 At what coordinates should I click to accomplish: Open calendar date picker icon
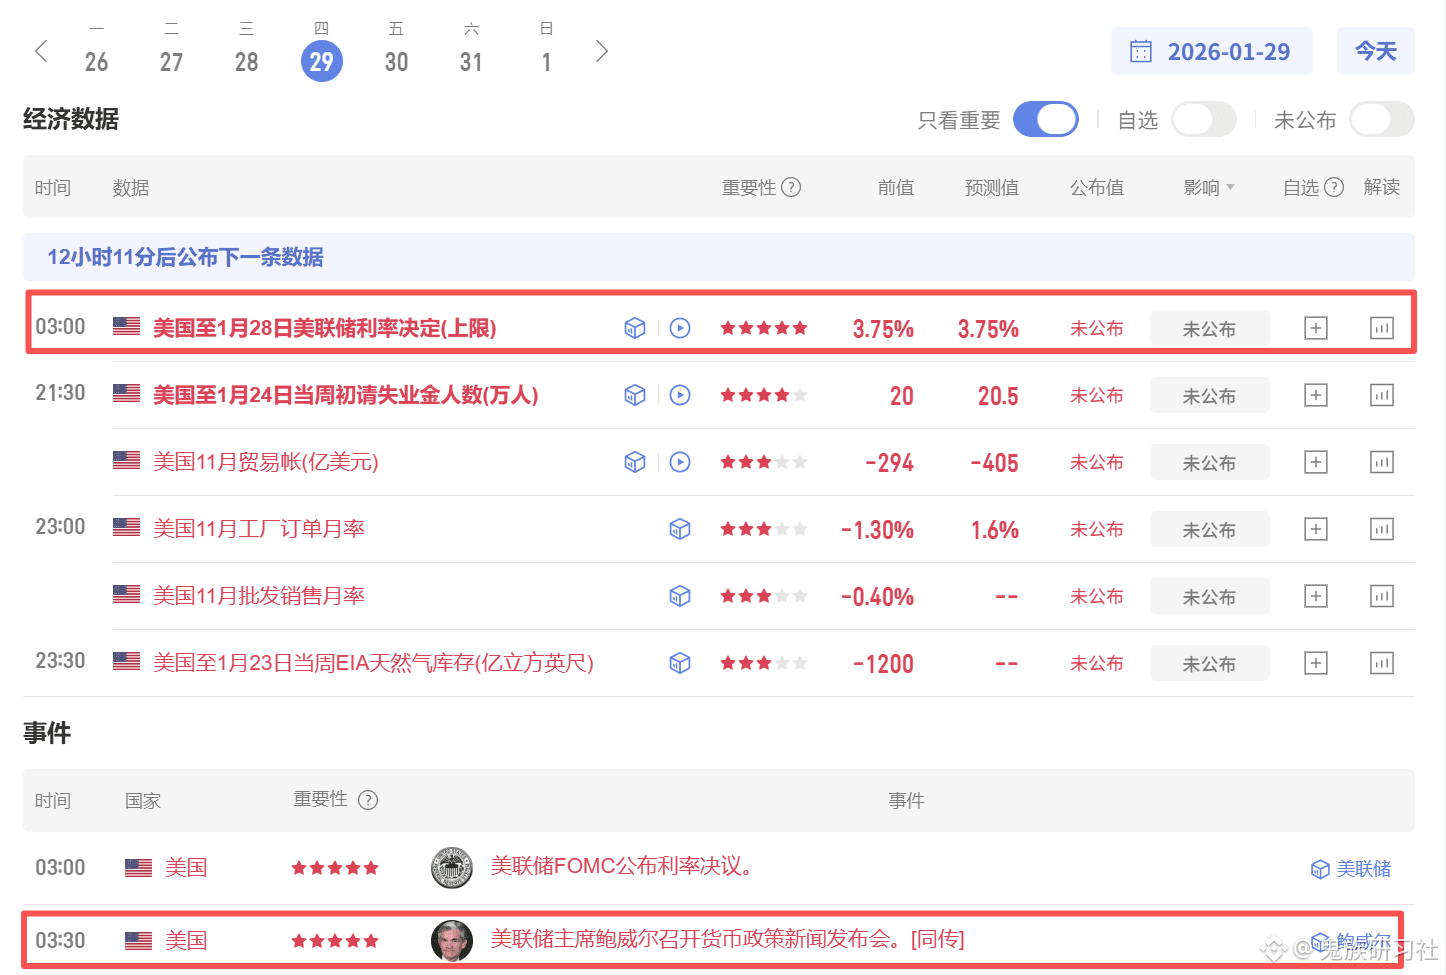coord(1141,52)
